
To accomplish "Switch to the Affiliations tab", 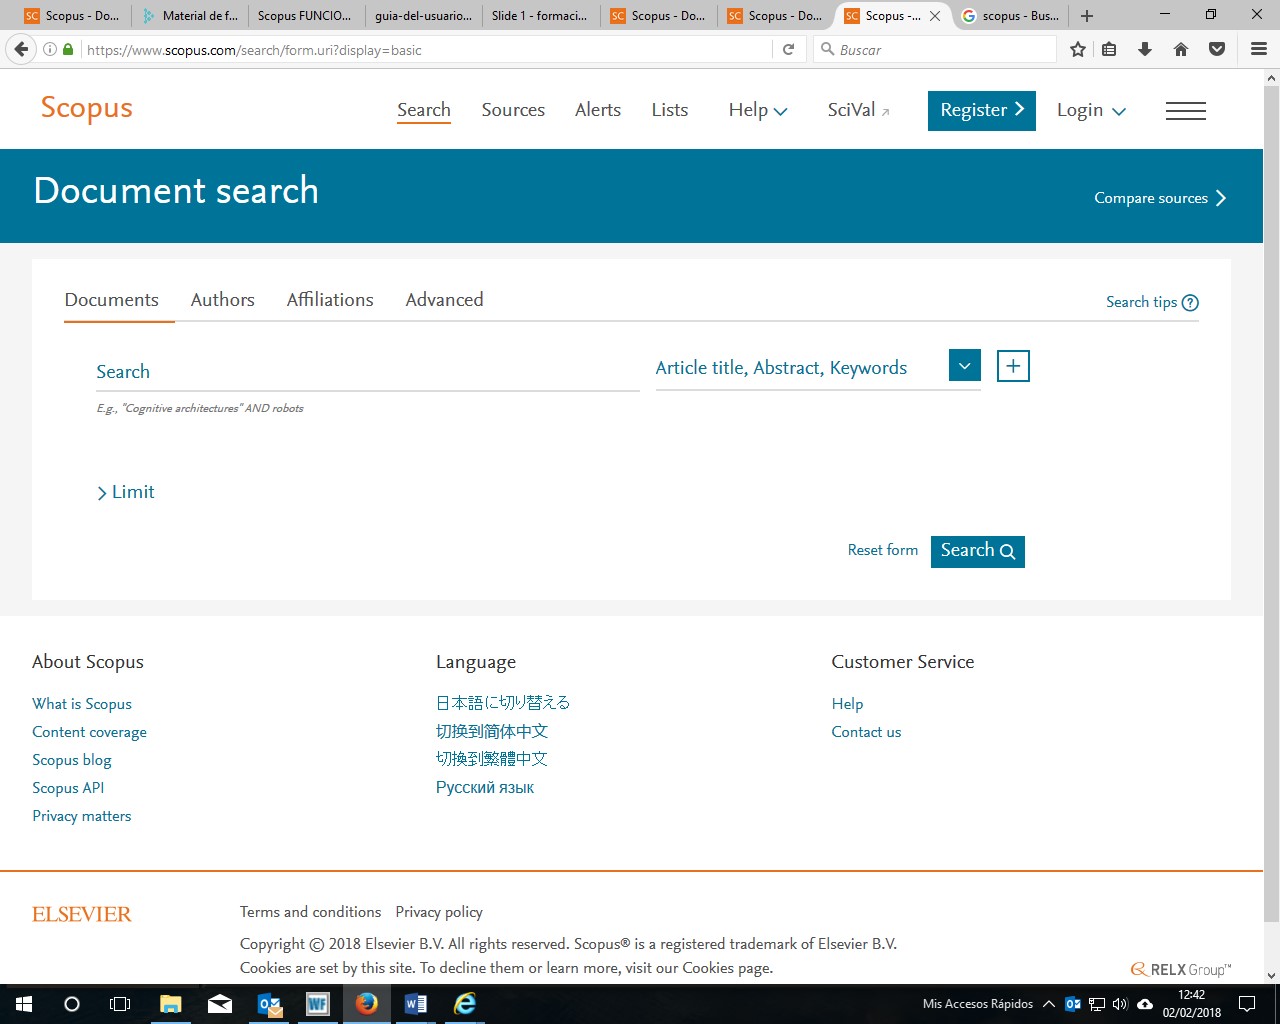I will pos(330,300).
